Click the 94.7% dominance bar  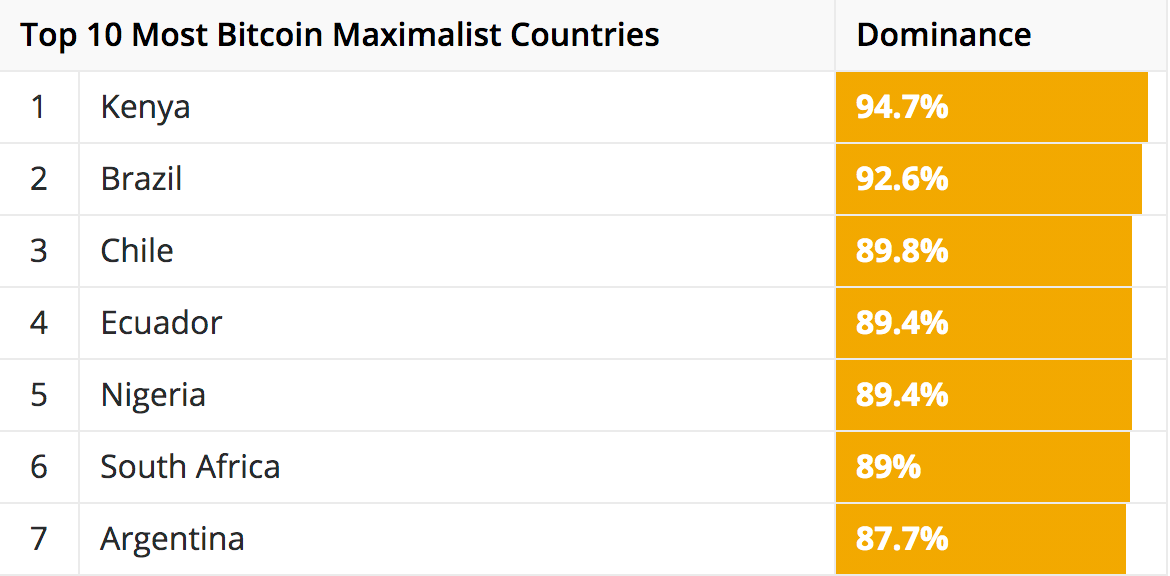(x=992, y=107)
